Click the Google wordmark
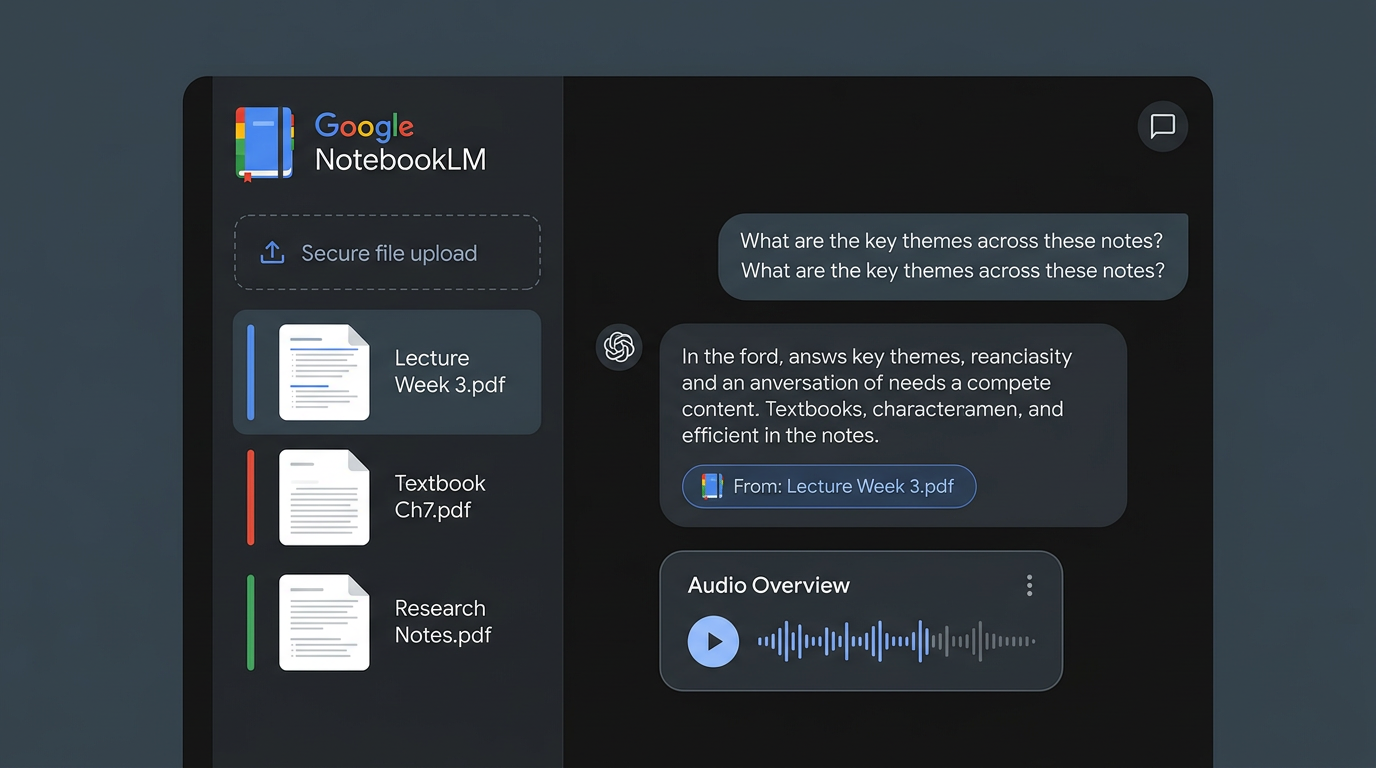Screen dimensions: 1376x768 pos(364,126)
